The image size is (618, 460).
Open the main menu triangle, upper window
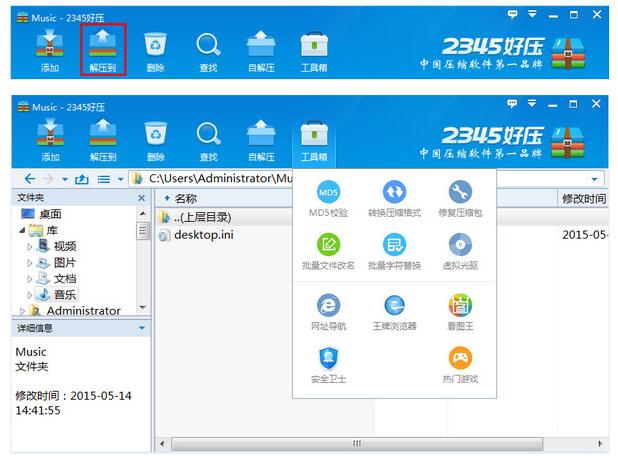point(532,14)
